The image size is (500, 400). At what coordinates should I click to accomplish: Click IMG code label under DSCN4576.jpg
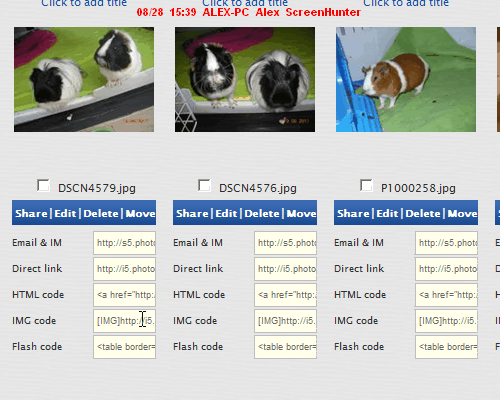pyautogui.click(x=195, y=321)
